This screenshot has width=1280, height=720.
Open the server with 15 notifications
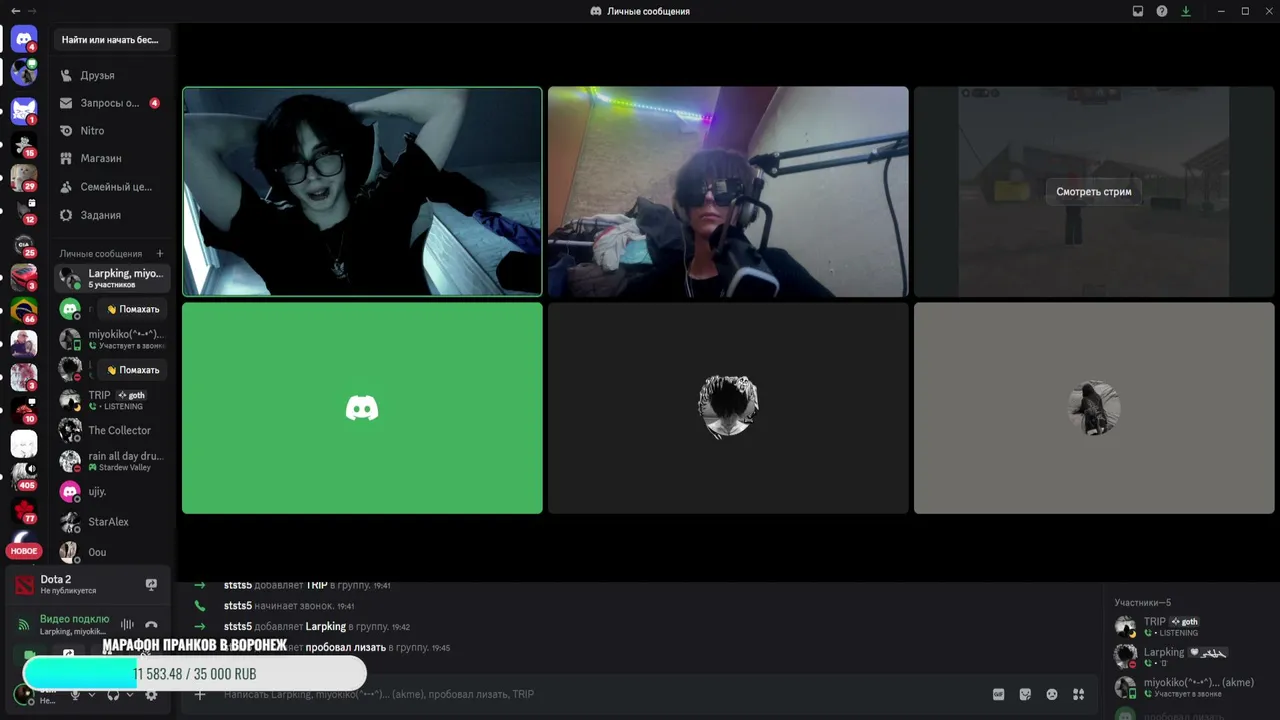tap(24, 143)
